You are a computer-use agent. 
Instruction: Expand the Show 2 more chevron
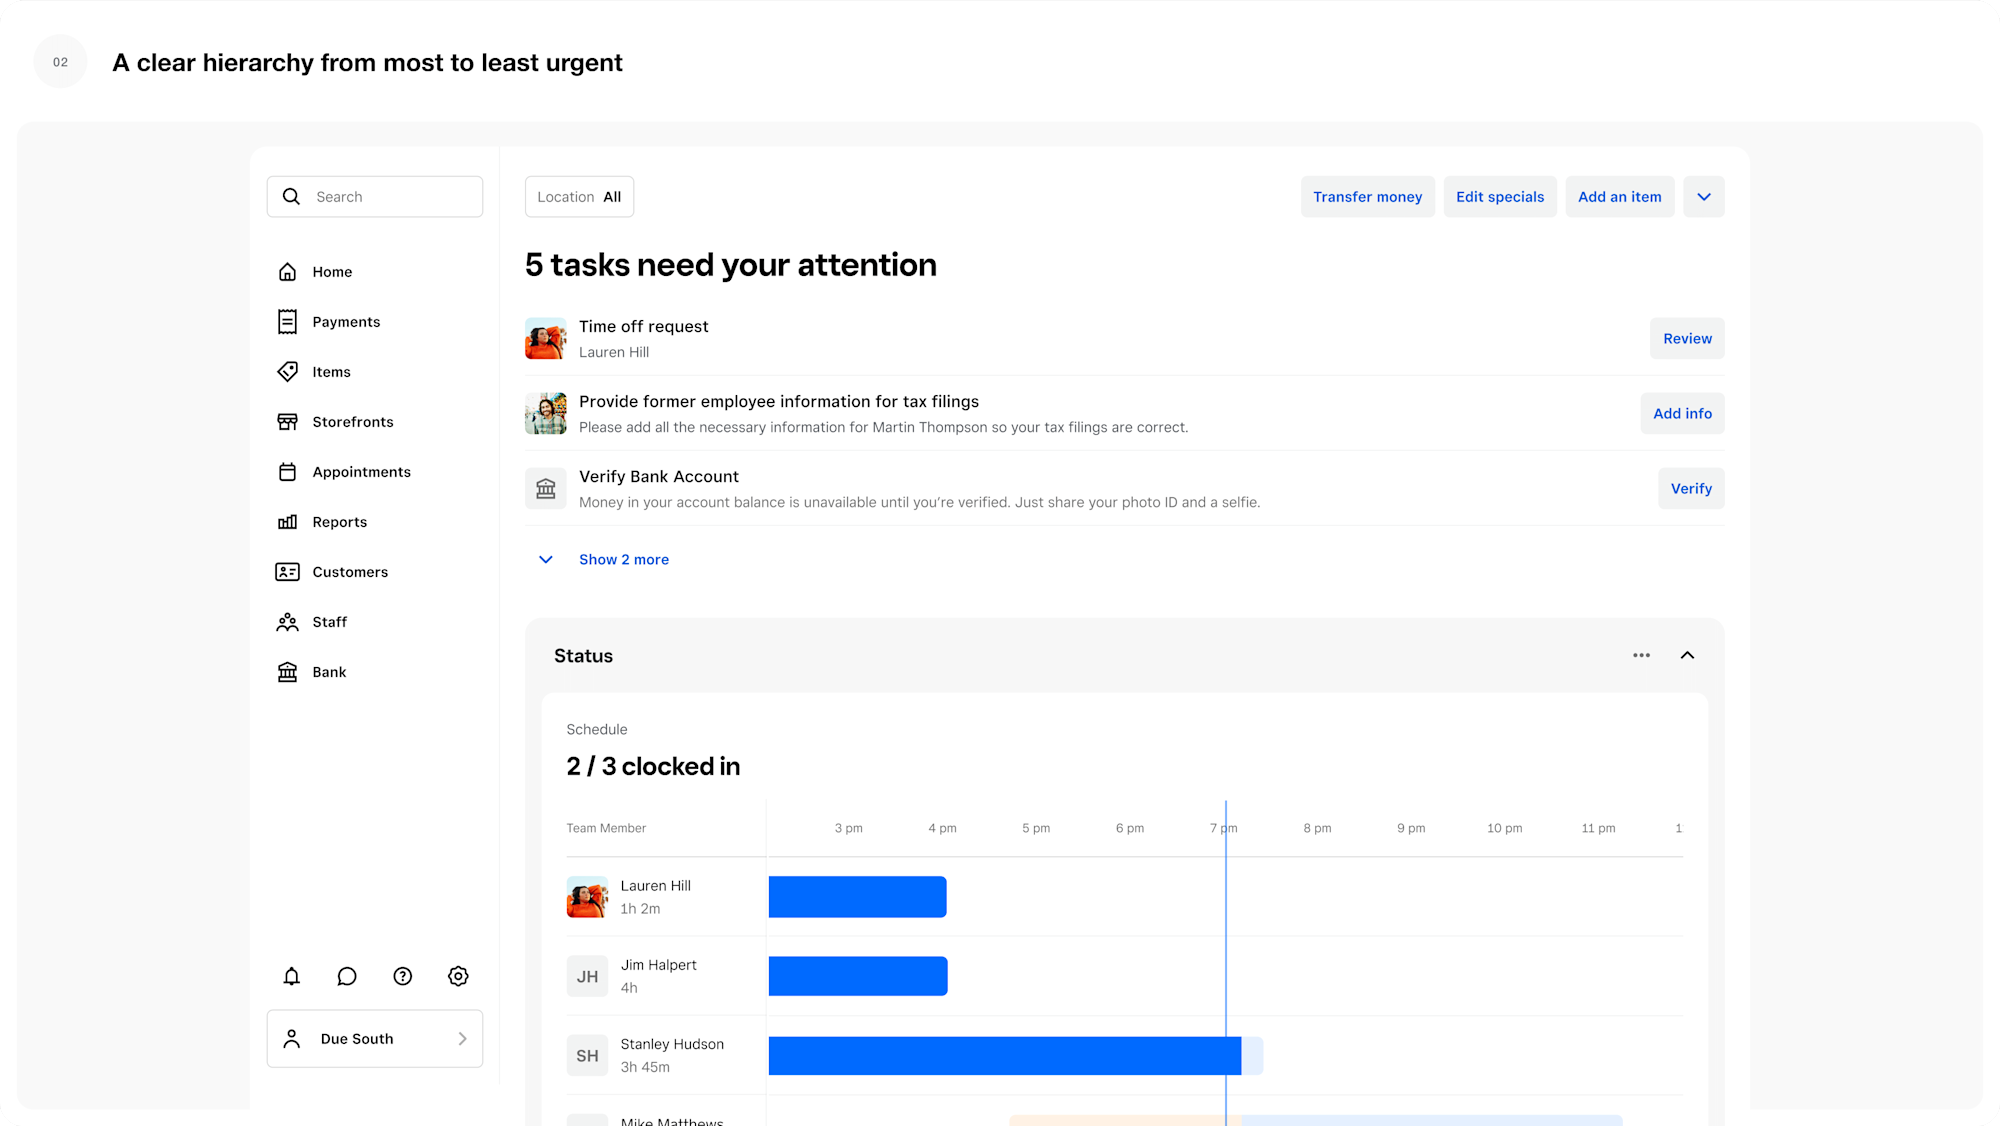point(546,560)
